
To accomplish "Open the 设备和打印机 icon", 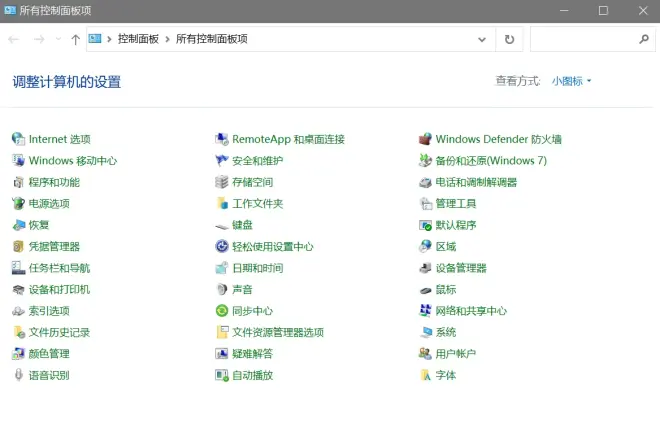I will click(x=18, y=289).
